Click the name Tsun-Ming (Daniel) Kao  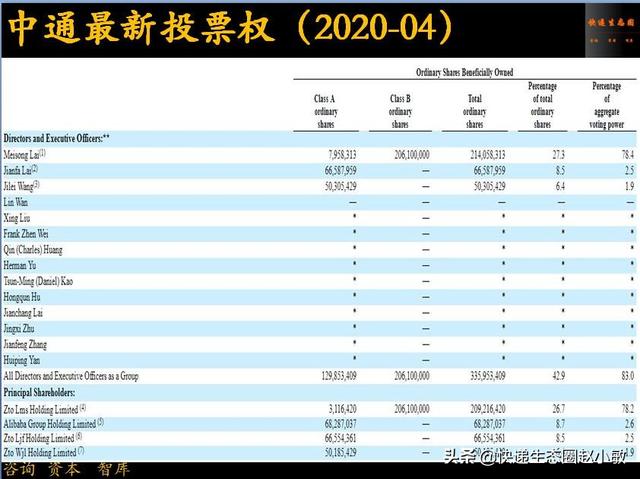[38, 281]
